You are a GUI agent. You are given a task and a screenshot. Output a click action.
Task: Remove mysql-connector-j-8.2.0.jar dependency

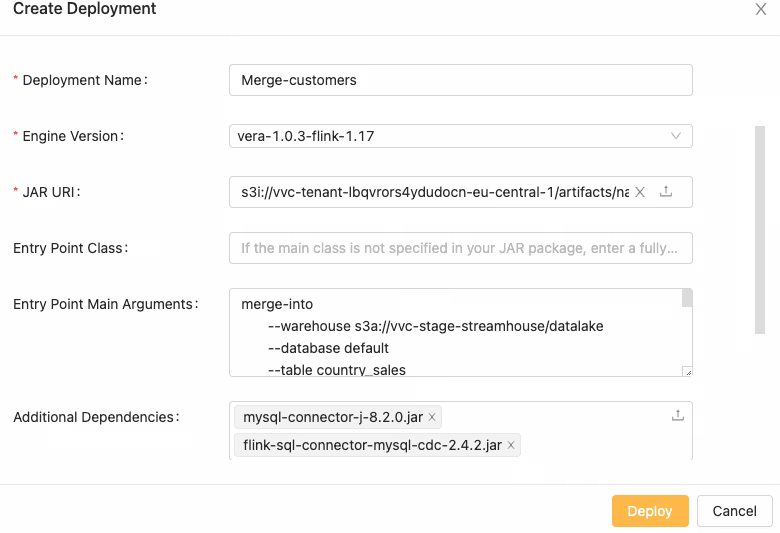(432, 417)
